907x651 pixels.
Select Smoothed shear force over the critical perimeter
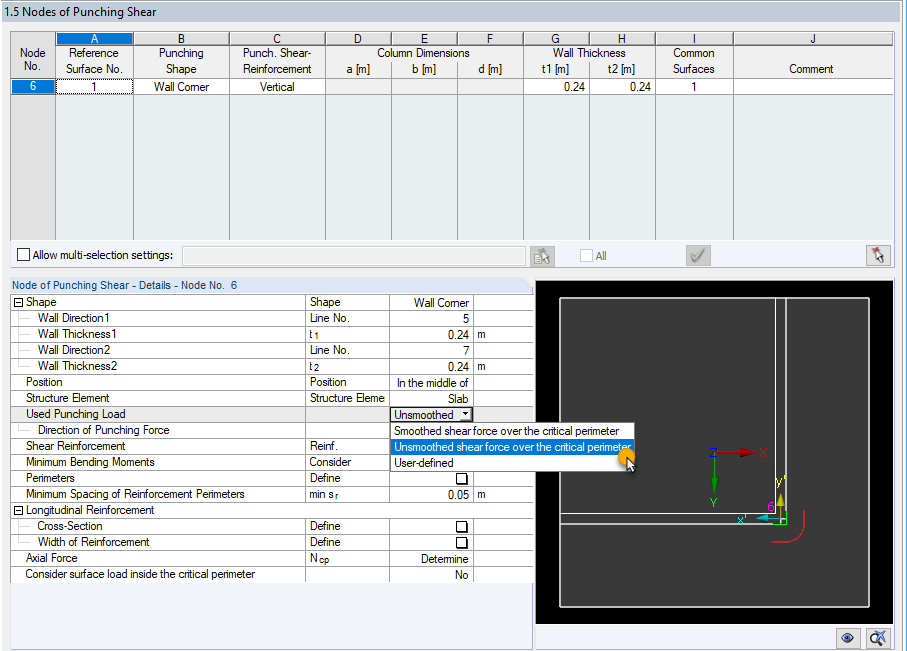click(x=512, y=431)
